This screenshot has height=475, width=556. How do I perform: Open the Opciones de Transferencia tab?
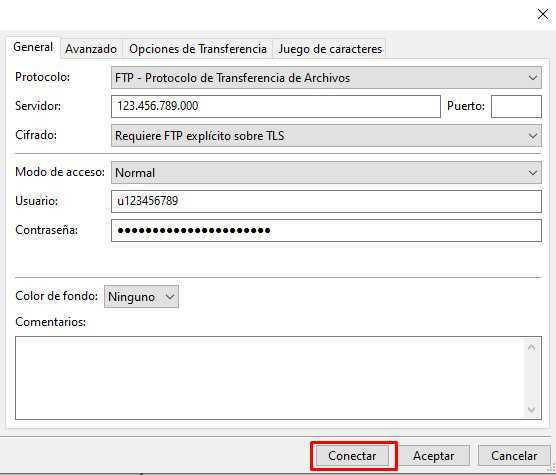pyautogui.click(x=198, y=49)
